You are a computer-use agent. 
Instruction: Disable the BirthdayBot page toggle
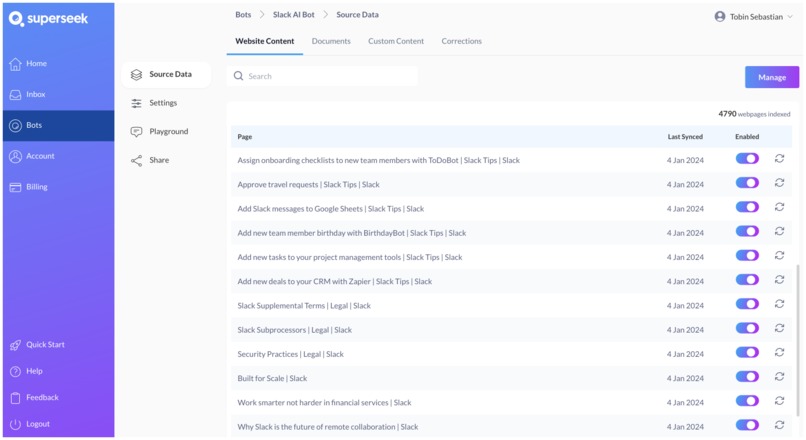pyautogui.click(x=747, y=231)
